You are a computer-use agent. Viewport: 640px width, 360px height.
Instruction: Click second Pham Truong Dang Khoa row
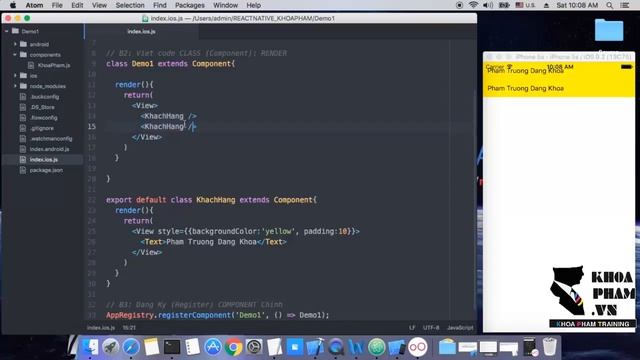click(559, 88)
